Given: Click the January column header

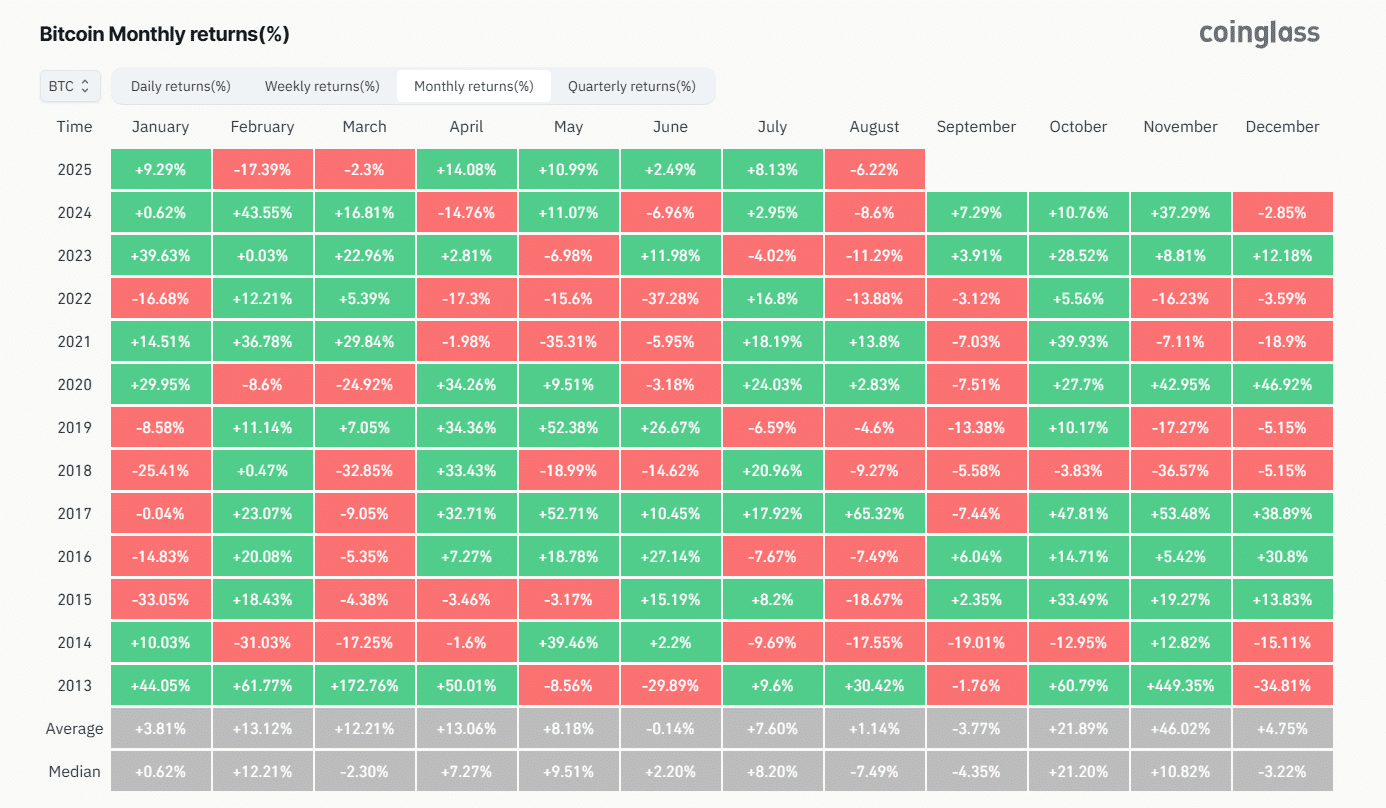Looking at the screenshot, I should tap(160, 126).
